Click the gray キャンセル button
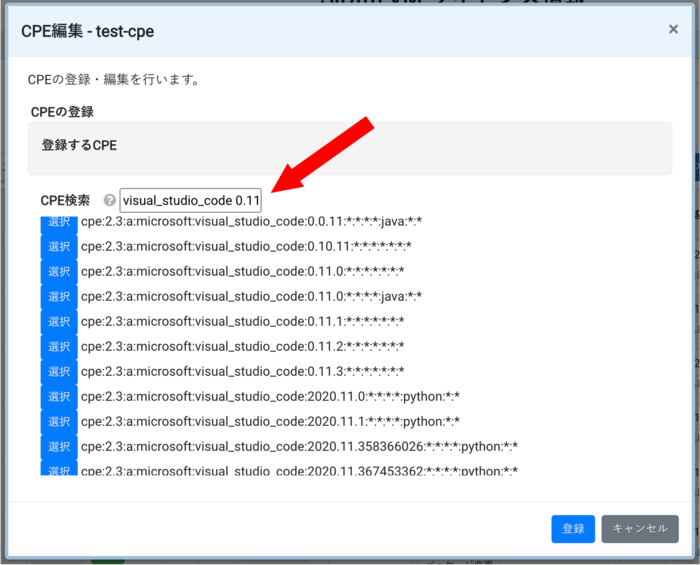The width and height of the screenshot is (700, 565). (x=640, y=529)
